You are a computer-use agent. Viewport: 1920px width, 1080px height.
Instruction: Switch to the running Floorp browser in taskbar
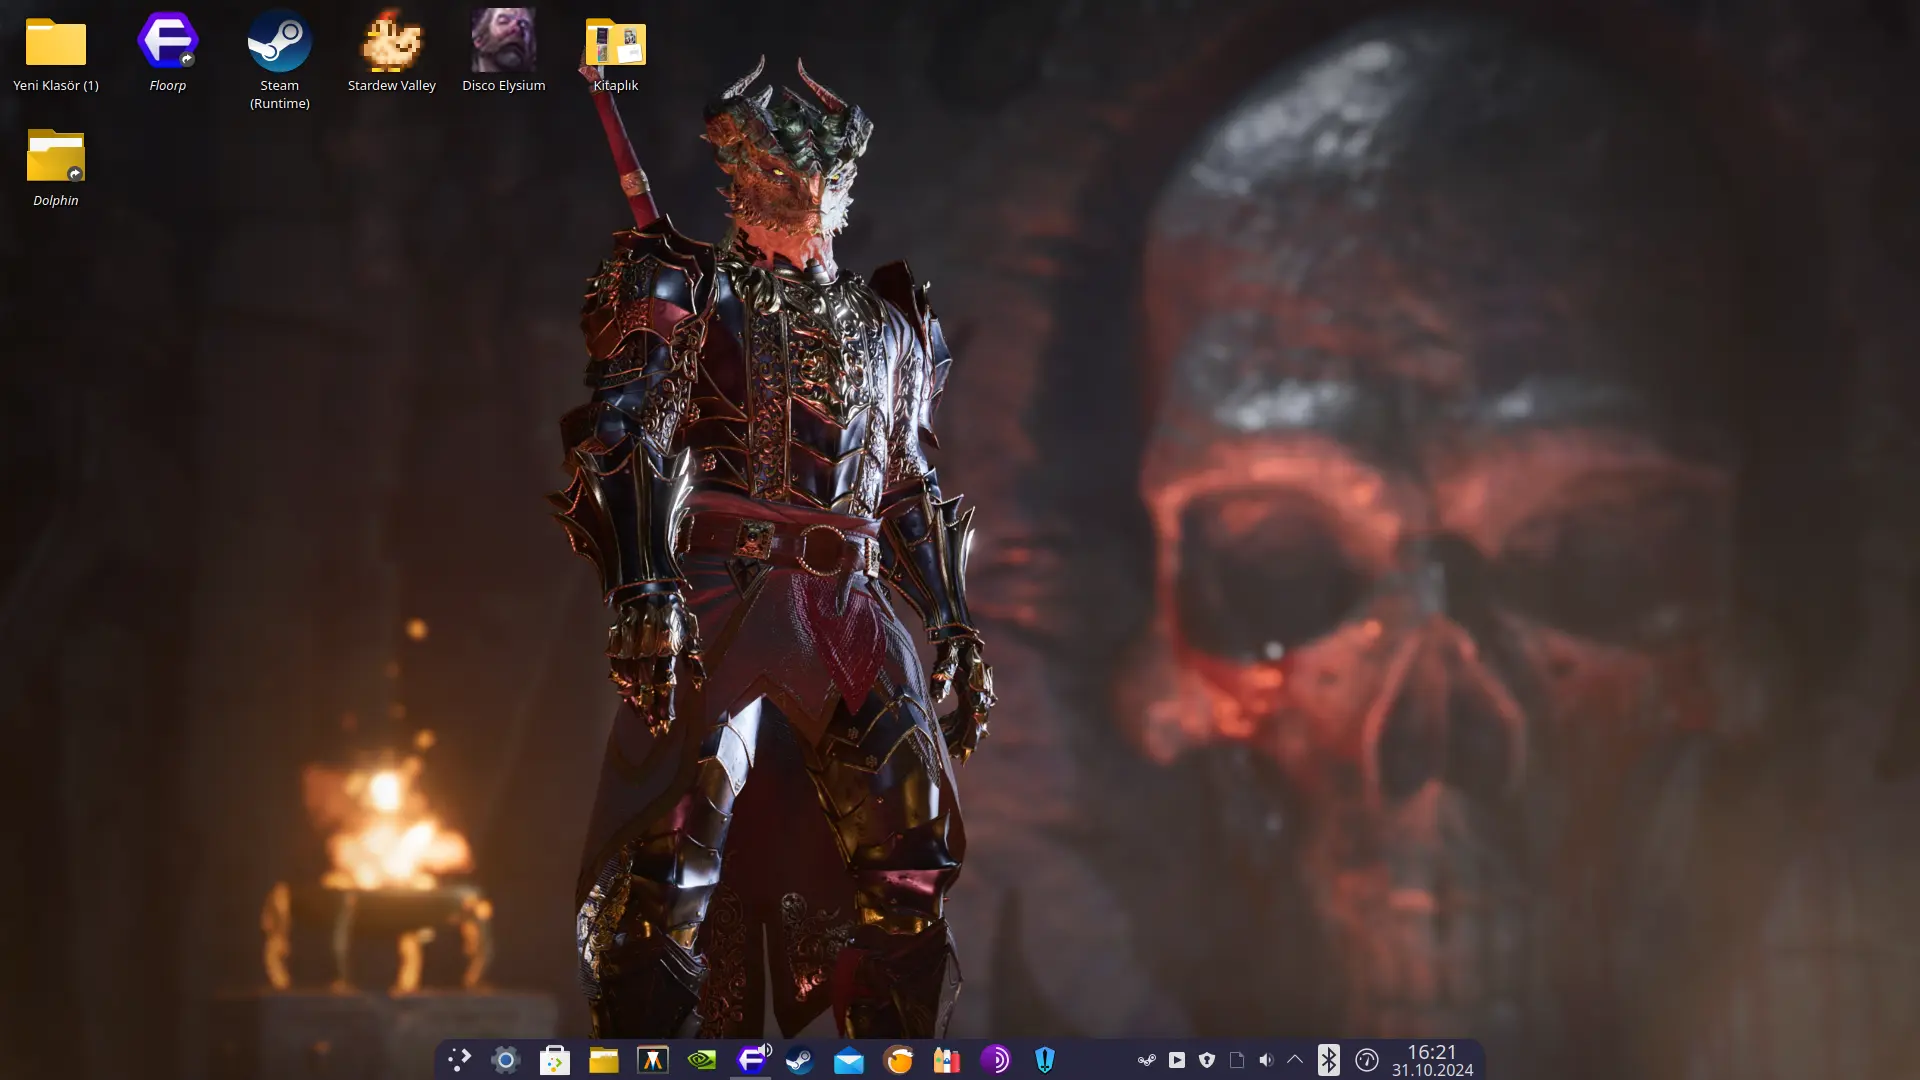coord(751,1060)
